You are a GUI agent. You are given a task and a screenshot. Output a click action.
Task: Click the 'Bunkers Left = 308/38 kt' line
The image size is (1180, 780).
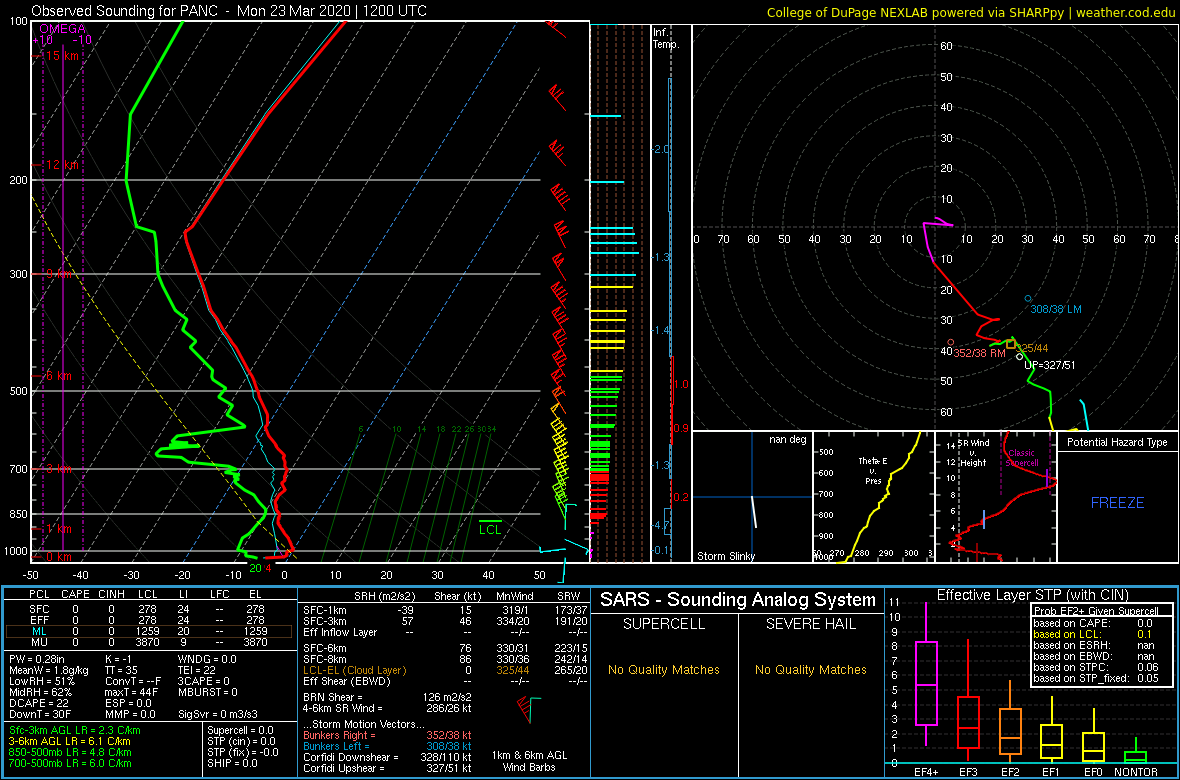pos(388,746)
